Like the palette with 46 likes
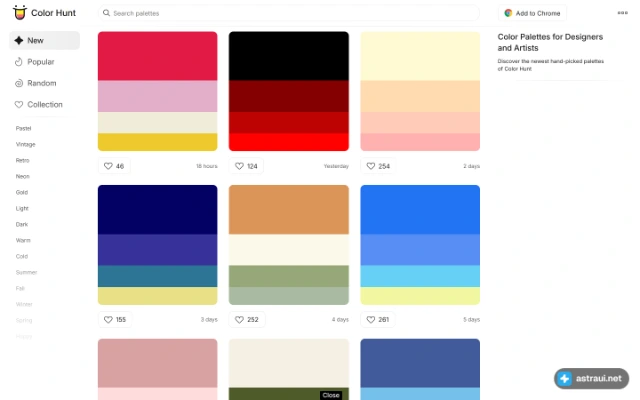 pyautogui.click(x=114, y=166)
